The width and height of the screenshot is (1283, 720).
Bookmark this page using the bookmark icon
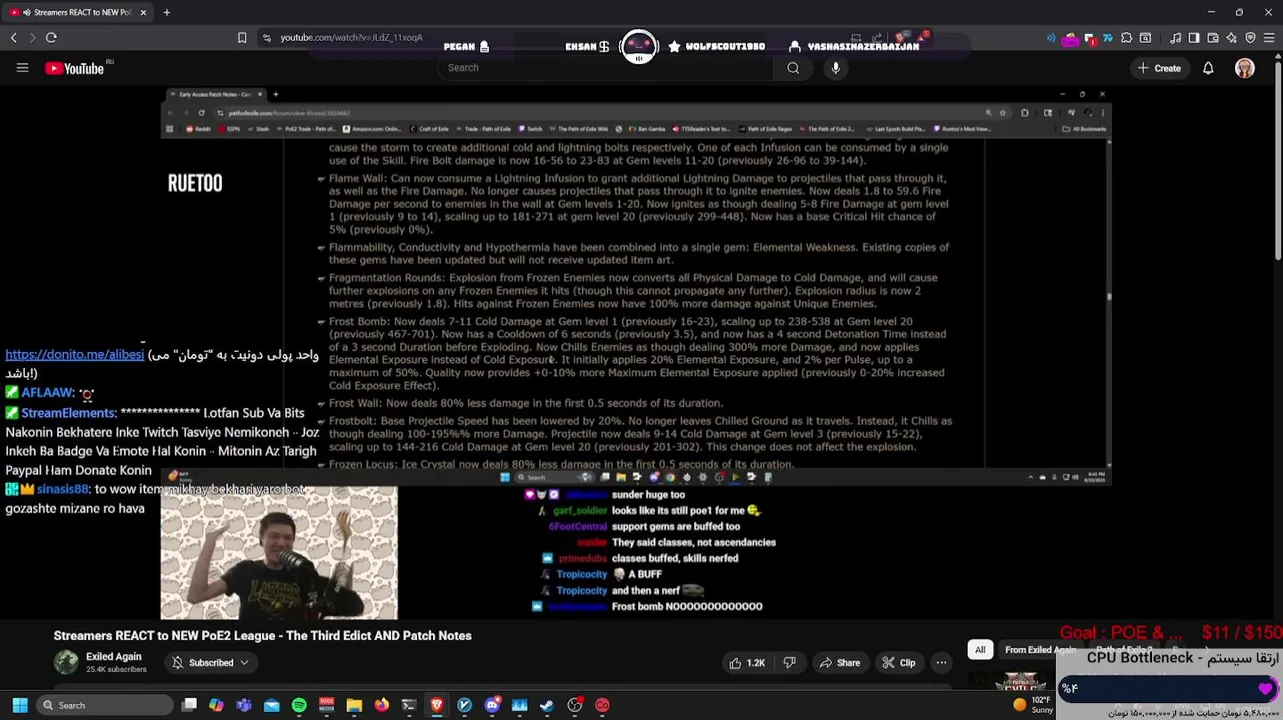(242, 38)
